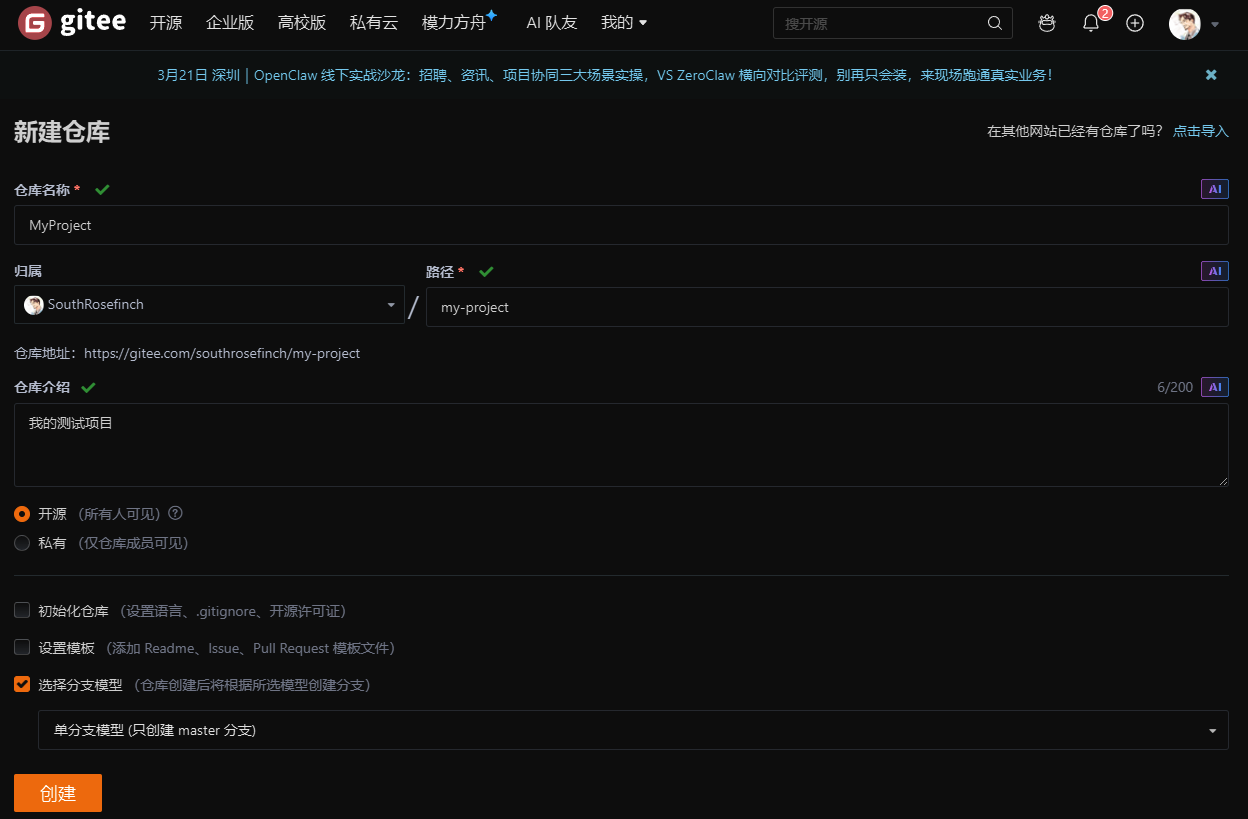Close the announcement banner
1248x819 pixels.
1211,75
